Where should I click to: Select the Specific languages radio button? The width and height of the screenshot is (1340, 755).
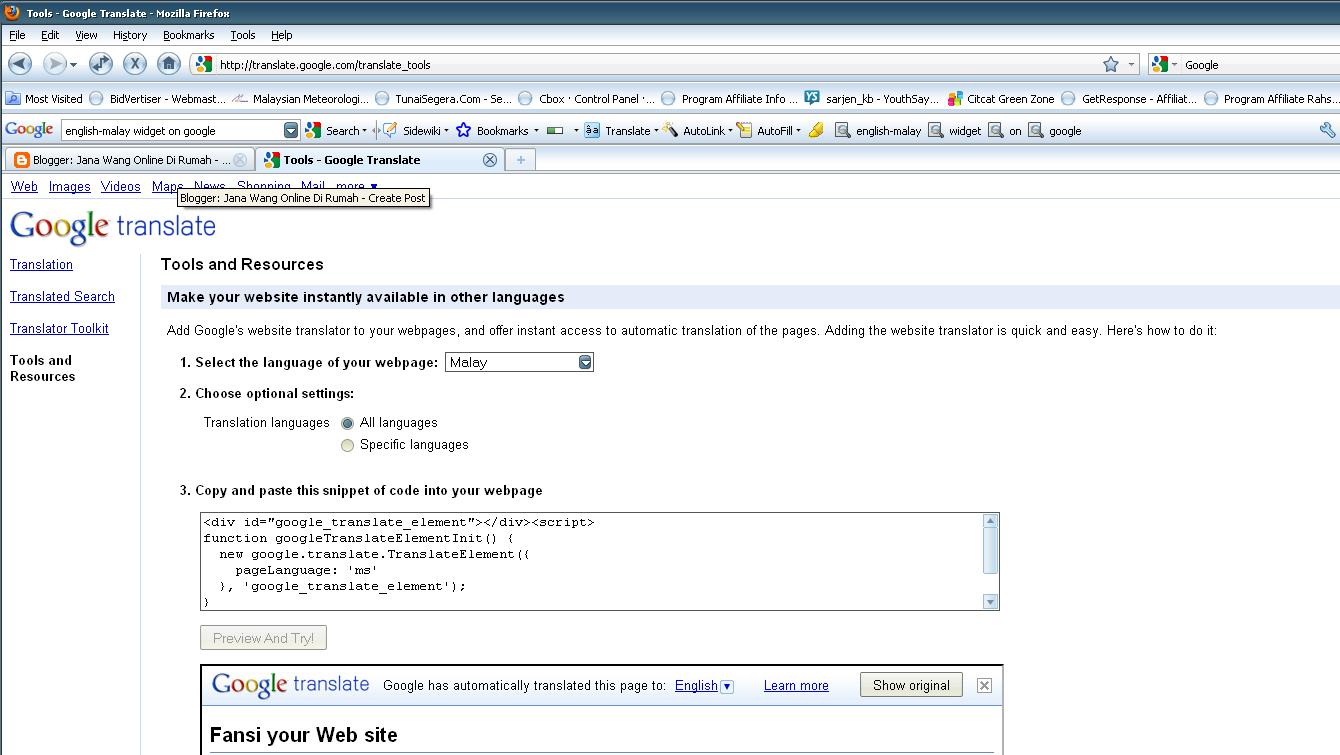[347, 445]
